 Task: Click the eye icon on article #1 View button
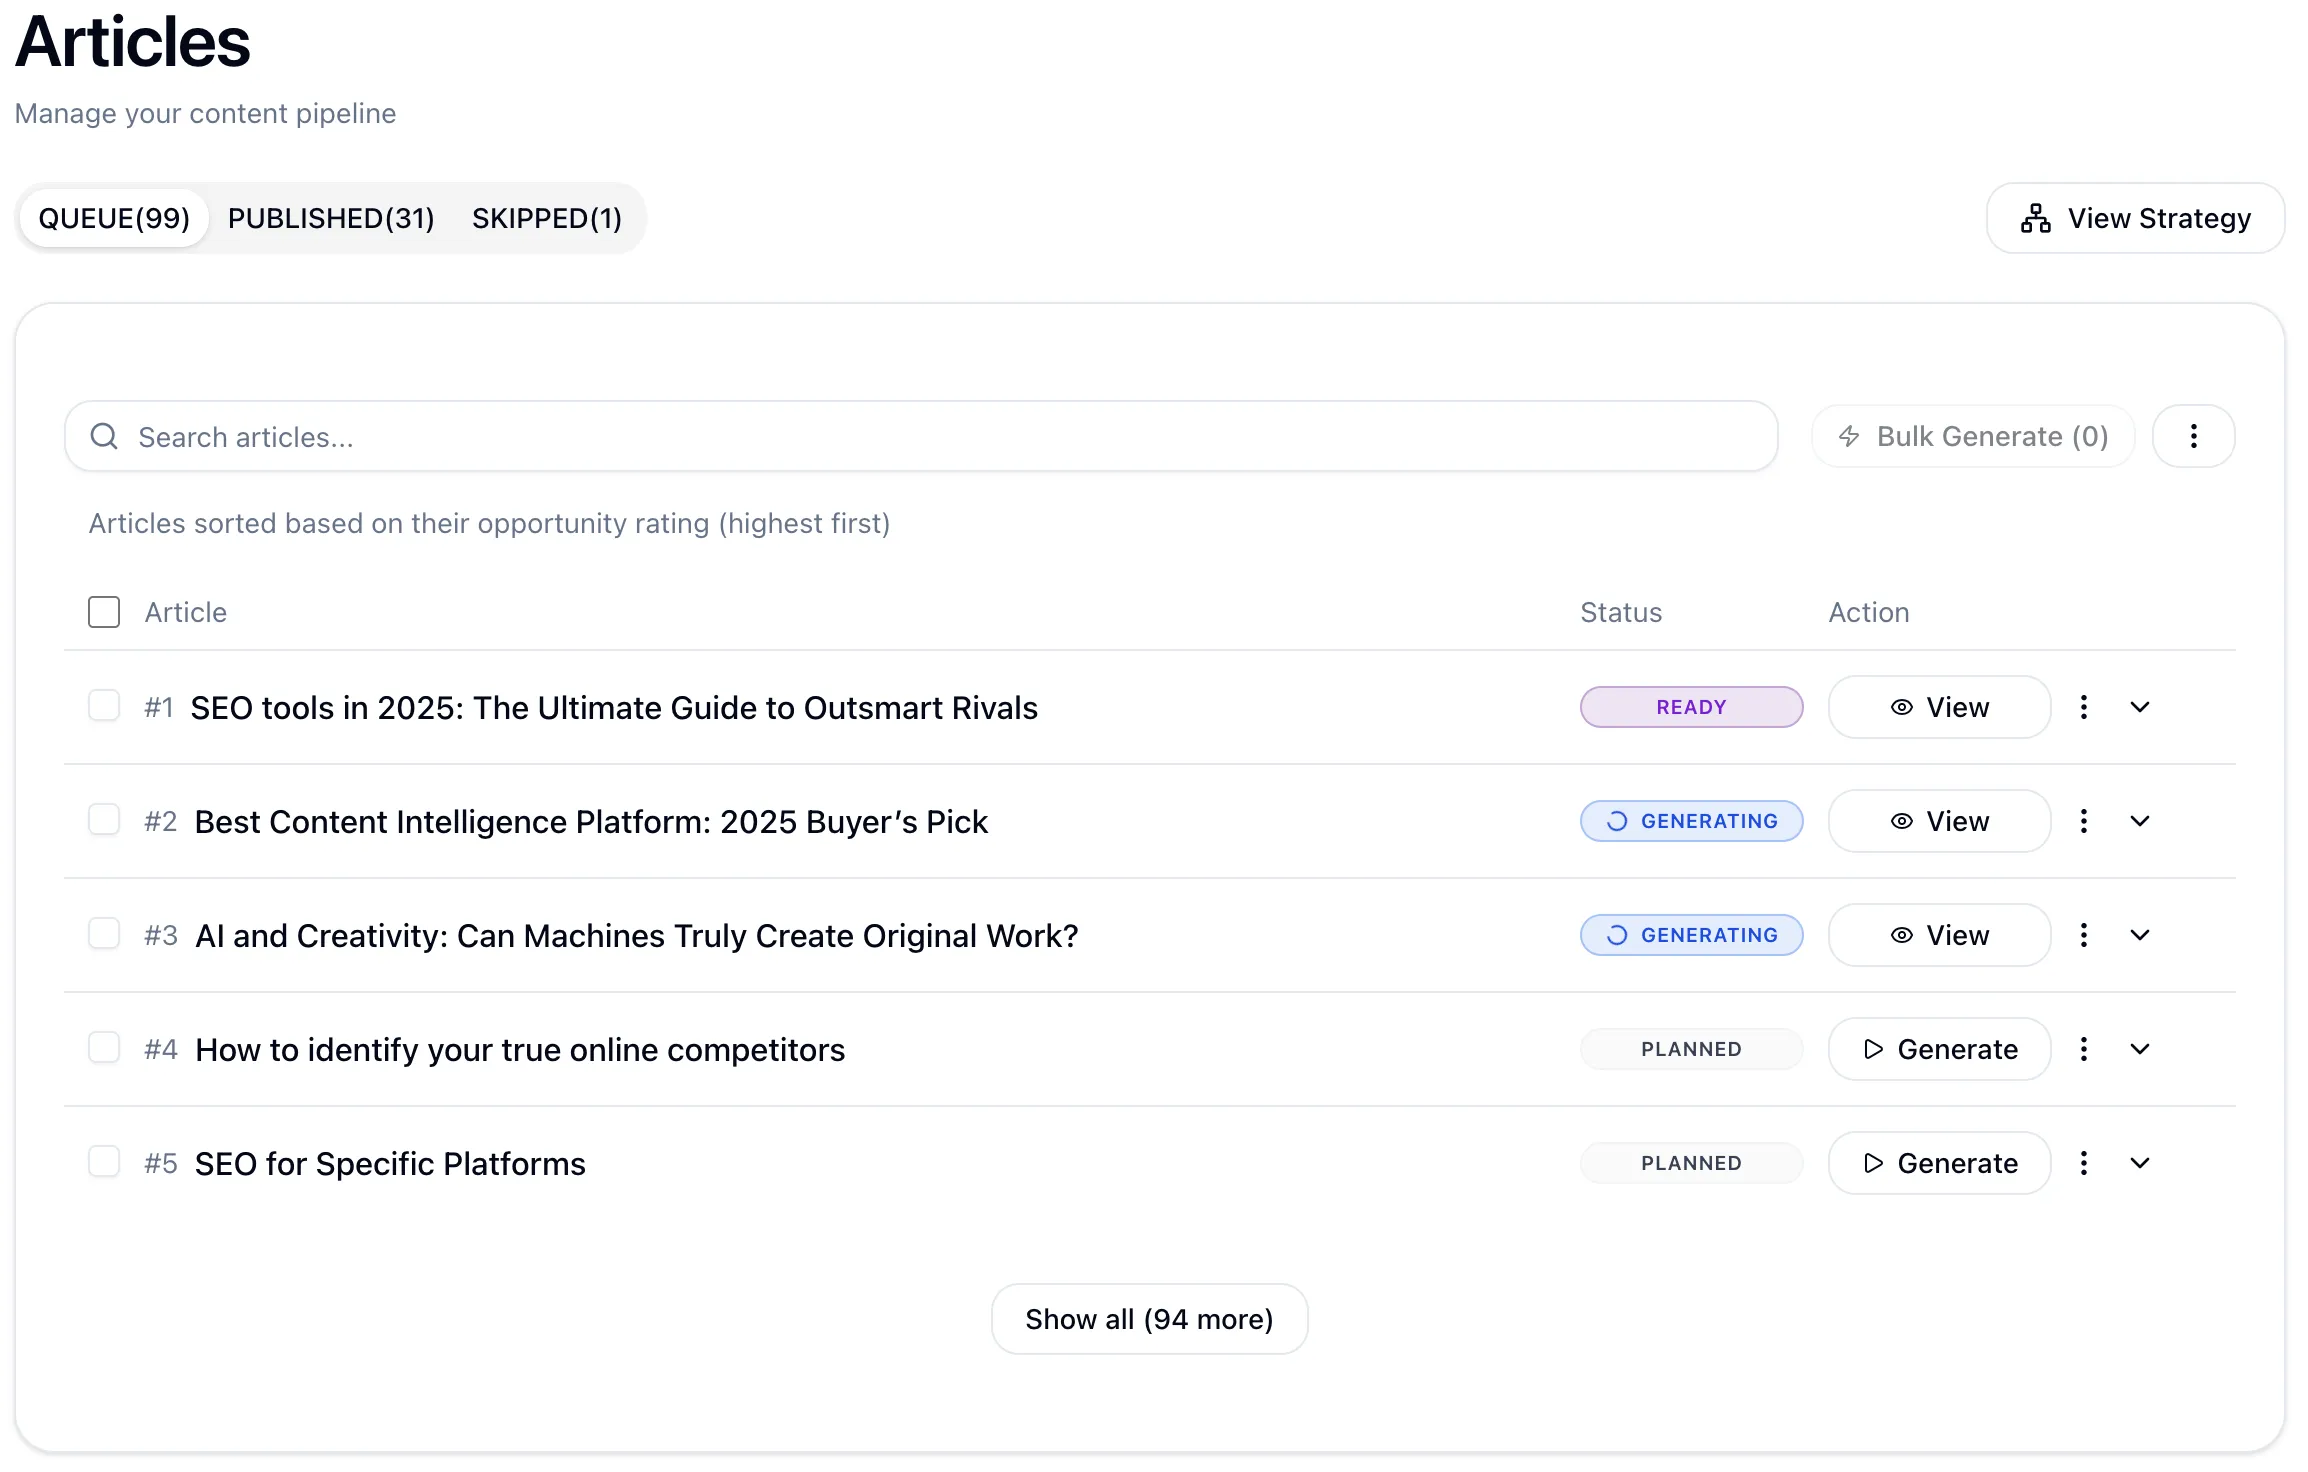1900,707
